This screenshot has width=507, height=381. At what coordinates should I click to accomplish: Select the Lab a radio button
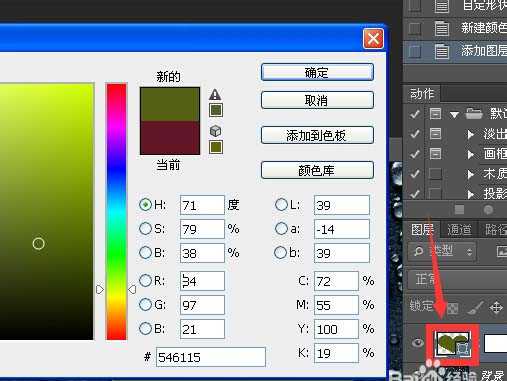coord(281,229)
